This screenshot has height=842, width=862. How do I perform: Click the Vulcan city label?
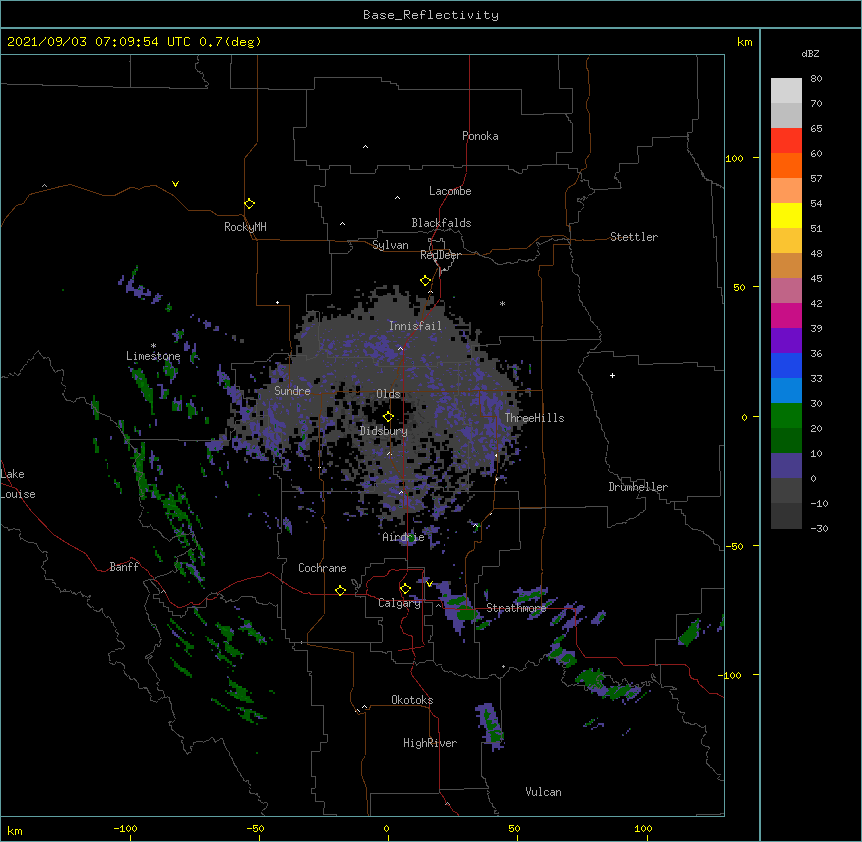(x=543, y=792)
